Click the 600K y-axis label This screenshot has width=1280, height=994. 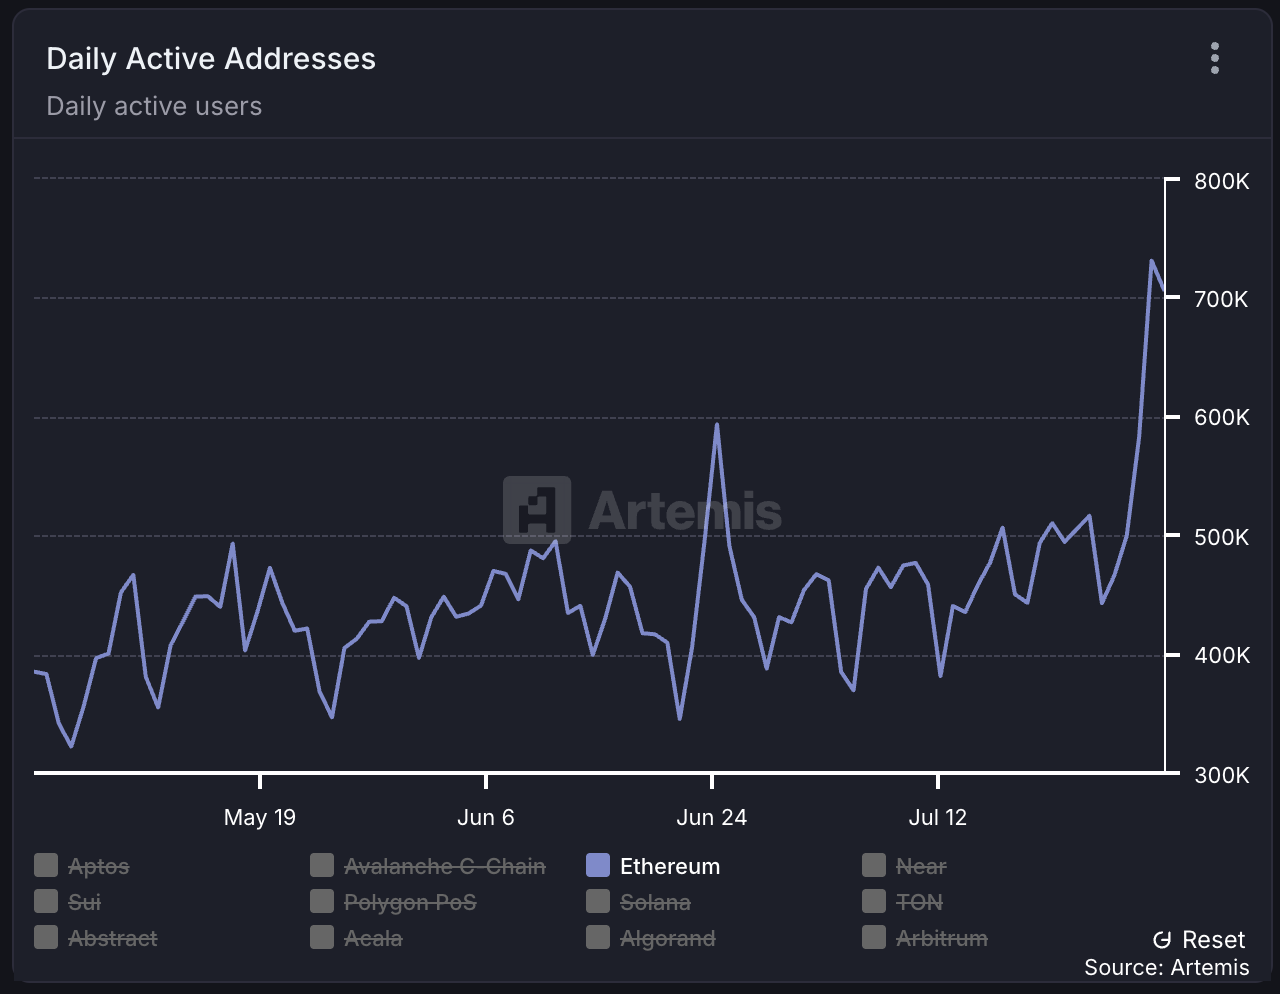pyautogui.click(x=1222, y=418)
